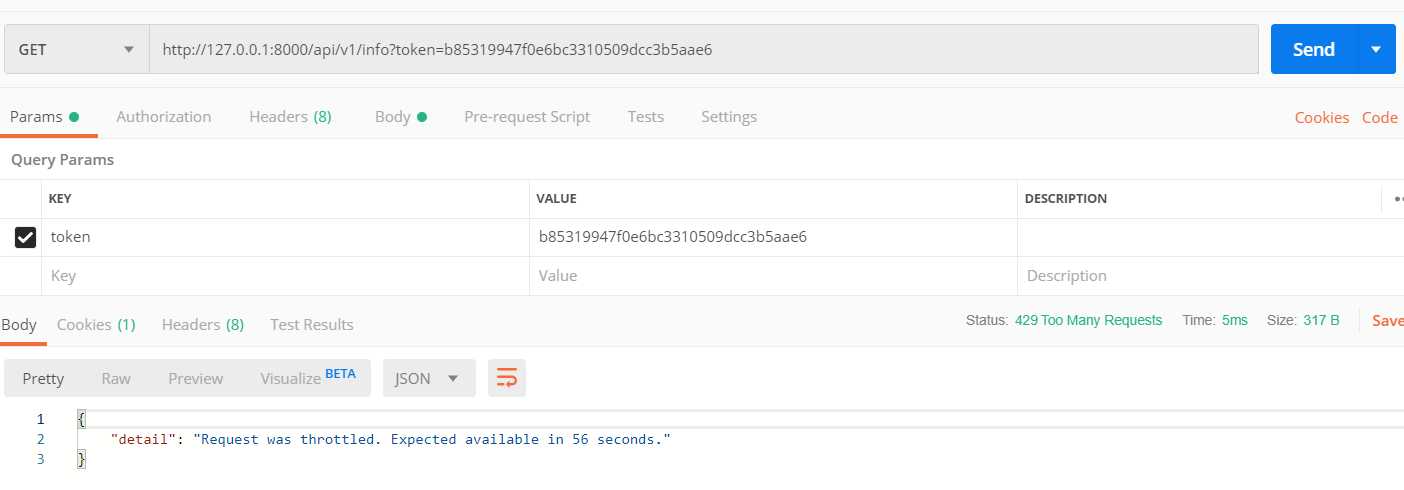Screen dimensions: 1404x490
Task: Click the empty Key placeholder field
Action: (x=285, y=276)
